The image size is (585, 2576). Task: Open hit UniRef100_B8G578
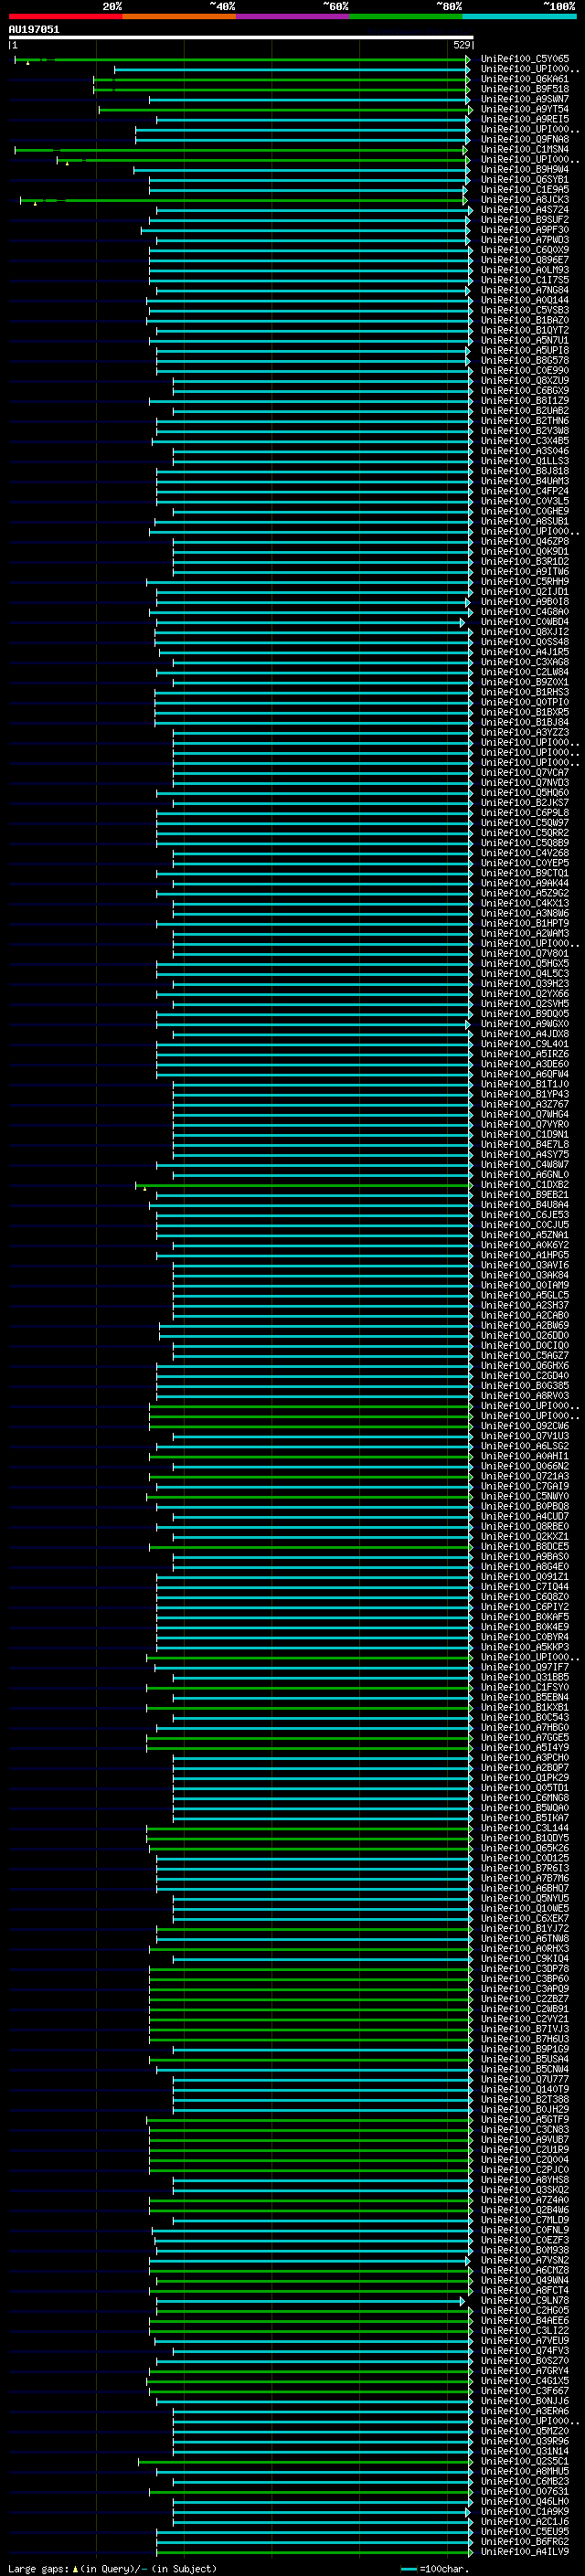point(525,360)
